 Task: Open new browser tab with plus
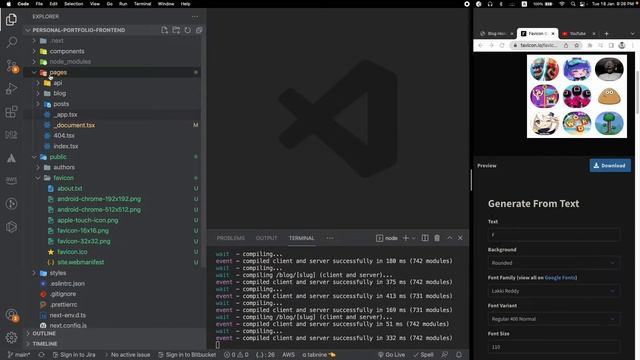607,33
